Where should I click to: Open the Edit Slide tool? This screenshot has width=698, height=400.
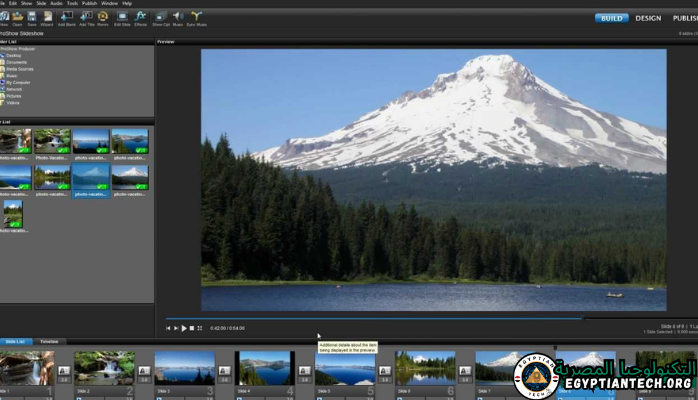122,17
